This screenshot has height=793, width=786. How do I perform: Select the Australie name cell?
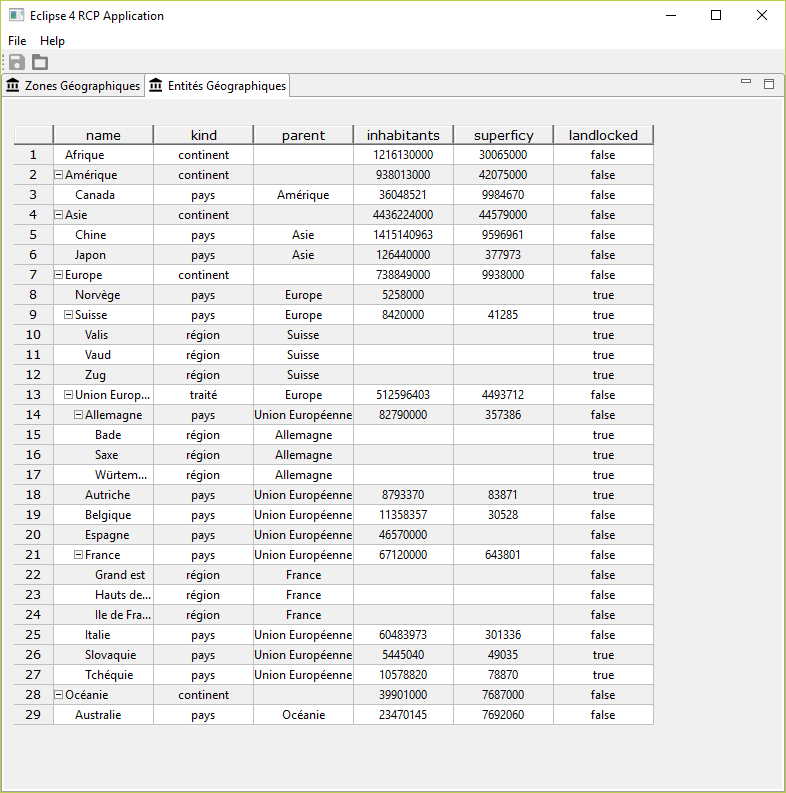103,715
